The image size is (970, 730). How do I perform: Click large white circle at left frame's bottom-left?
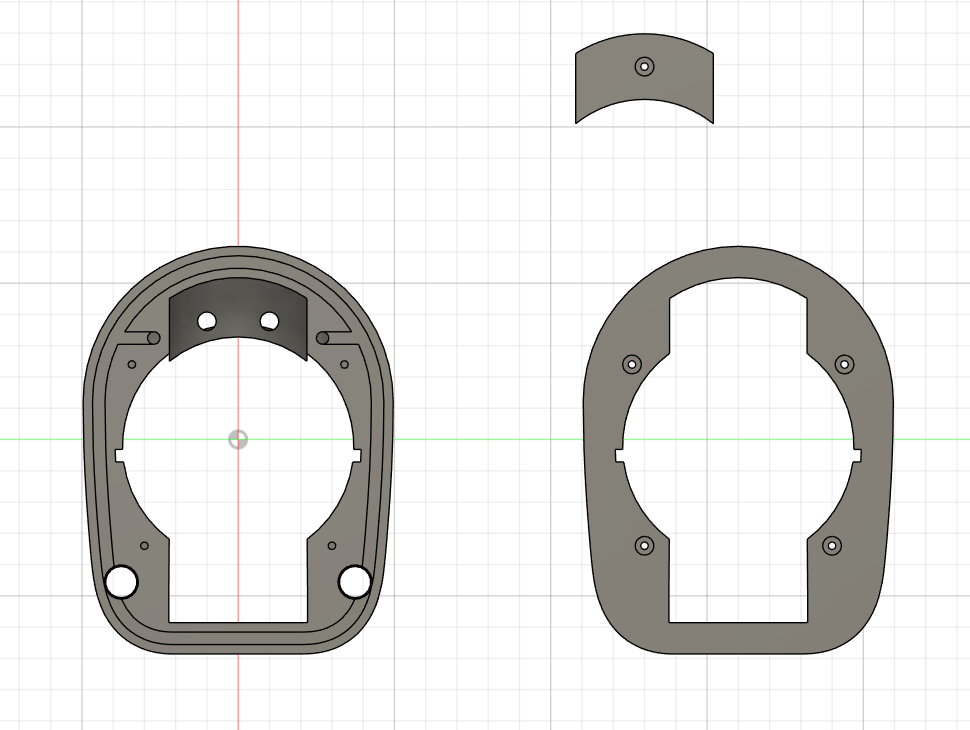(122, 581)
